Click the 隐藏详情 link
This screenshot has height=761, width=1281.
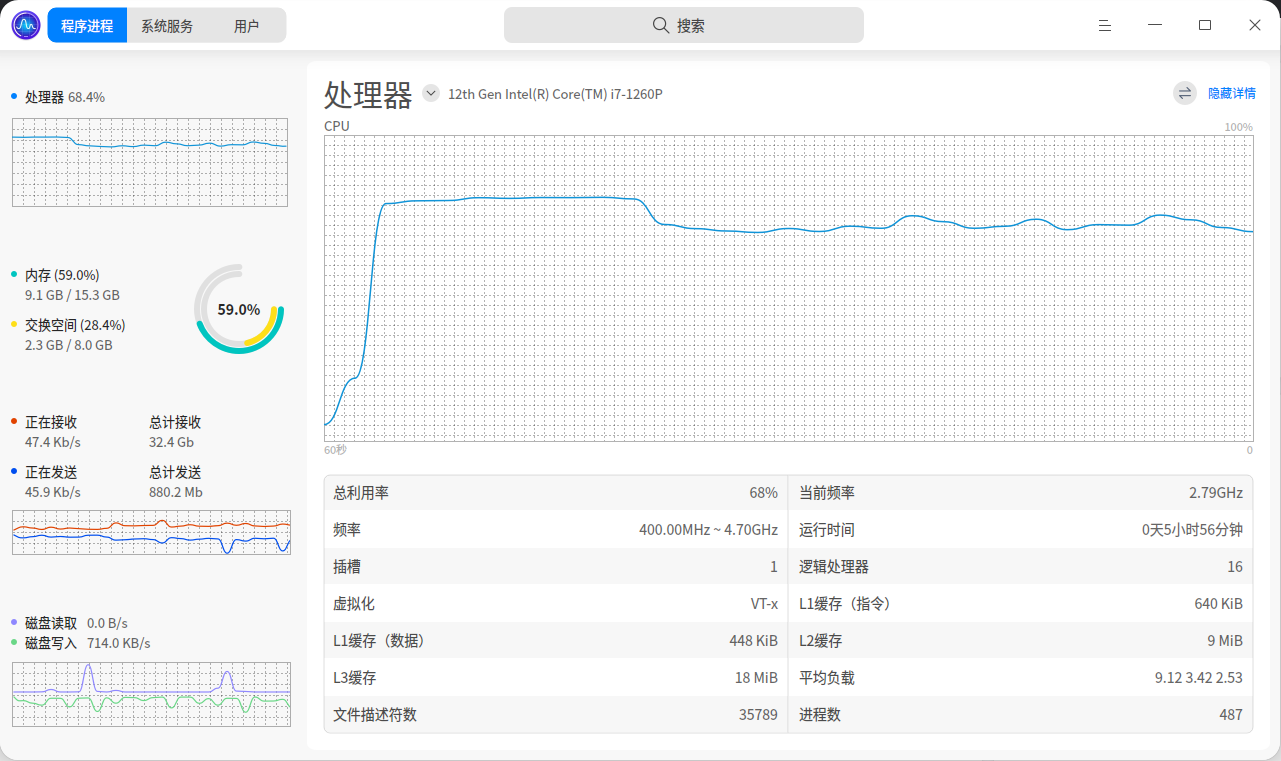pos(1232,93)
